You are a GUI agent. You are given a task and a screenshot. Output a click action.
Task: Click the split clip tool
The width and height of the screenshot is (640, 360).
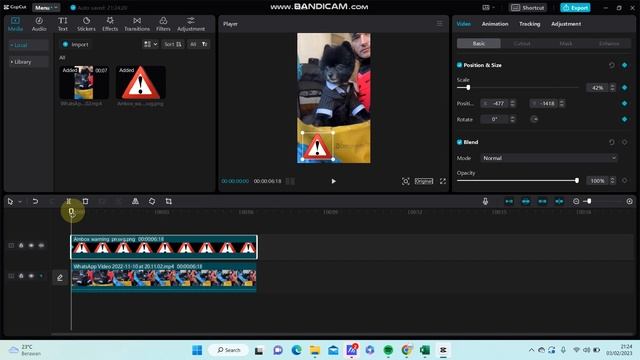click(x=69, y=201)
